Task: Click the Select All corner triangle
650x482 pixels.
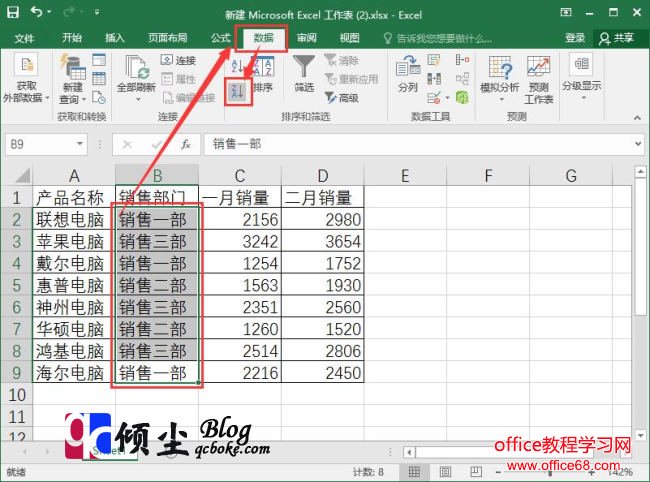Action: (x=22, y=175)
